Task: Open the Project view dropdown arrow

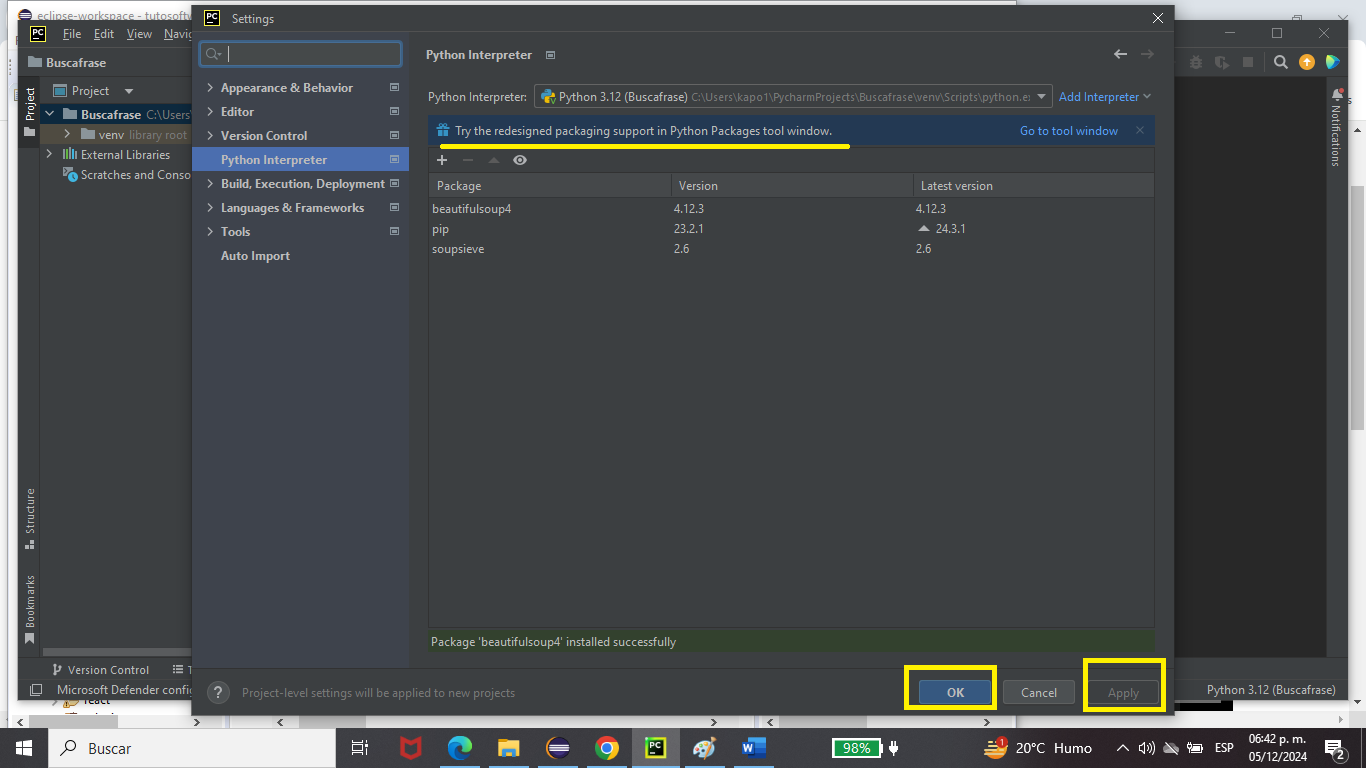Action: click(129, 91)
